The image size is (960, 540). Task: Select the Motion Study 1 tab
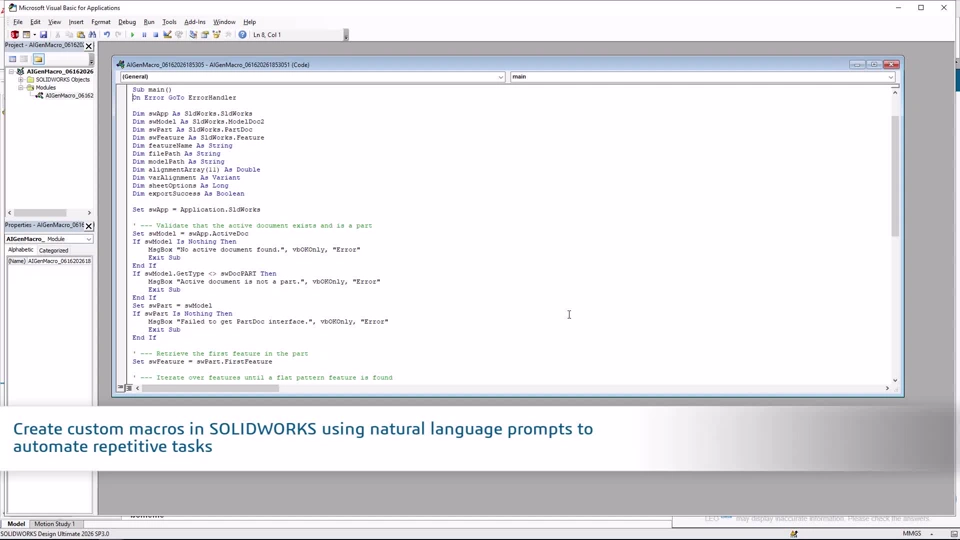point(54,524)
